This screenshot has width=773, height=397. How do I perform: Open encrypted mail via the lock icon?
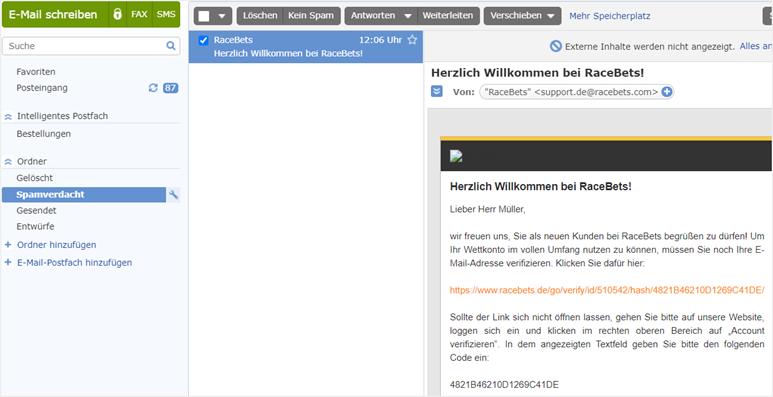click(x=117, y=15)
